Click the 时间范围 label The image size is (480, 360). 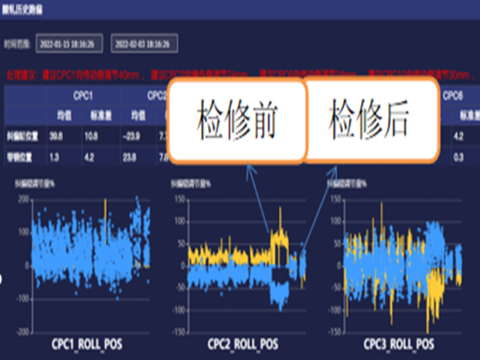(x=17, y=44)
